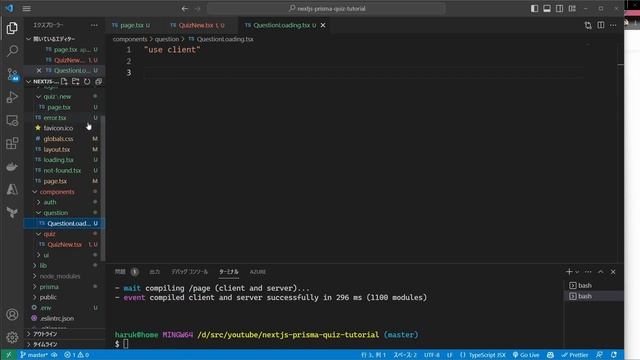Refresh the explorer file tree
Image resolution: width=640 pixels, height=360 pixels.
coord(87,81)
